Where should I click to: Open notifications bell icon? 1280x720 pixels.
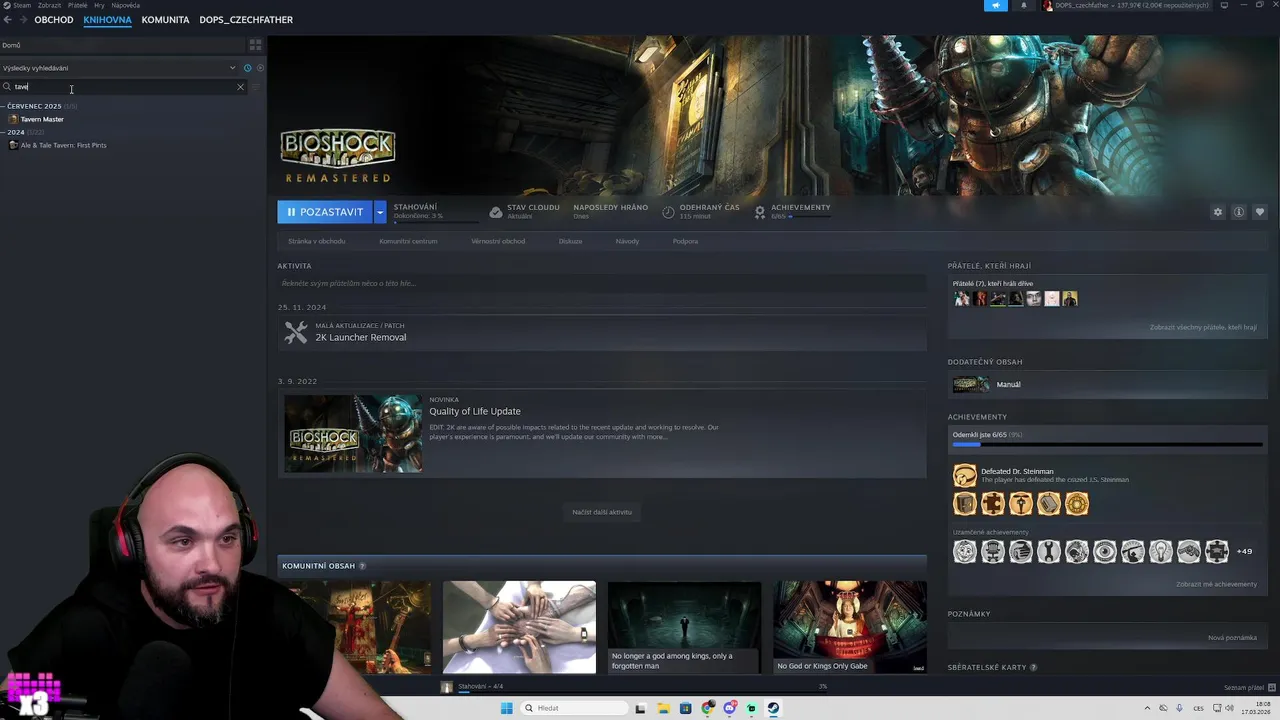[x=1023, y=5]
